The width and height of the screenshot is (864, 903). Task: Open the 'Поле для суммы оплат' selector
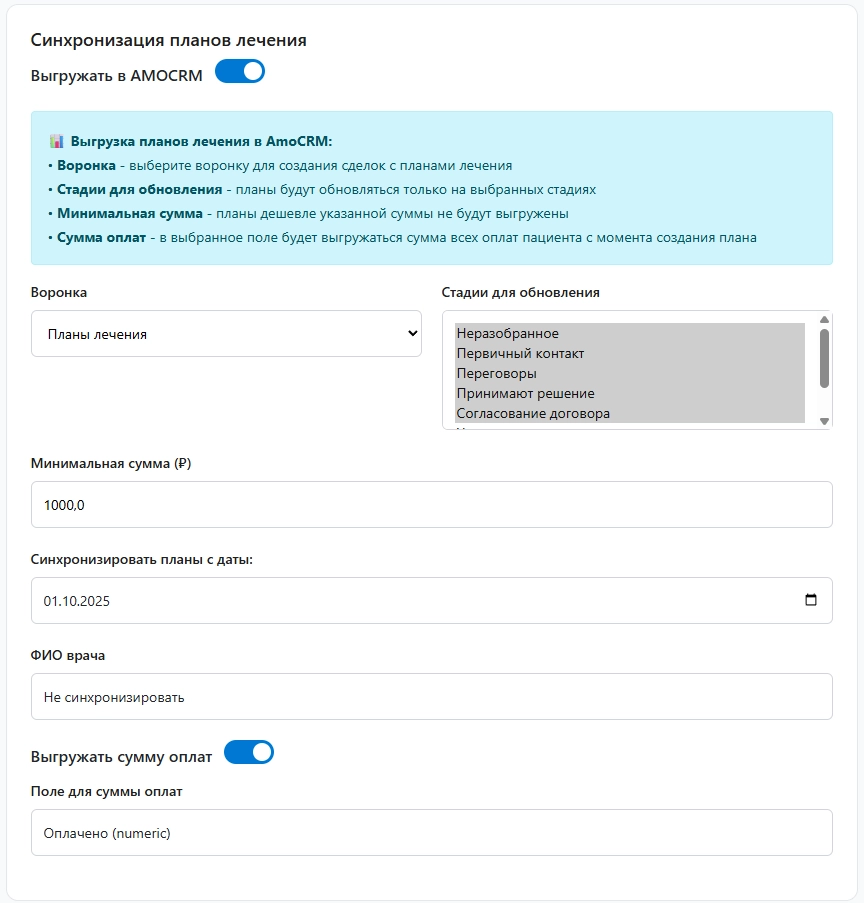pyautogui.click(x=430, y=831)
